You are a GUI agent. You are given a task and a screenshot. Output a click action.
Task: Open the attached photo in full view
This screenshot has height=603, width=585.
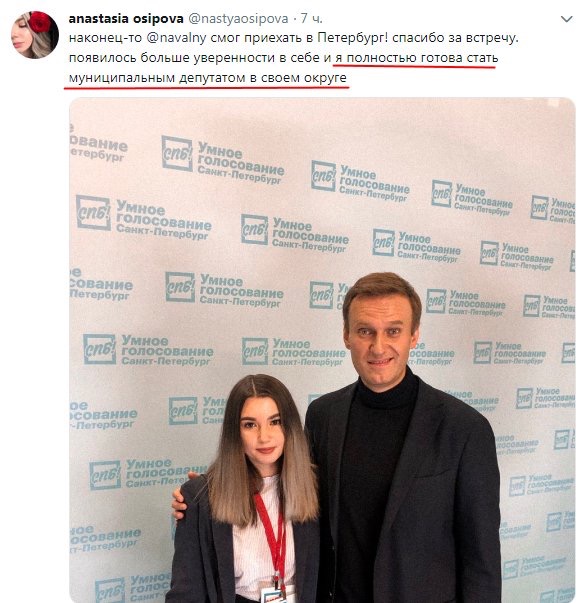point(322,350)
